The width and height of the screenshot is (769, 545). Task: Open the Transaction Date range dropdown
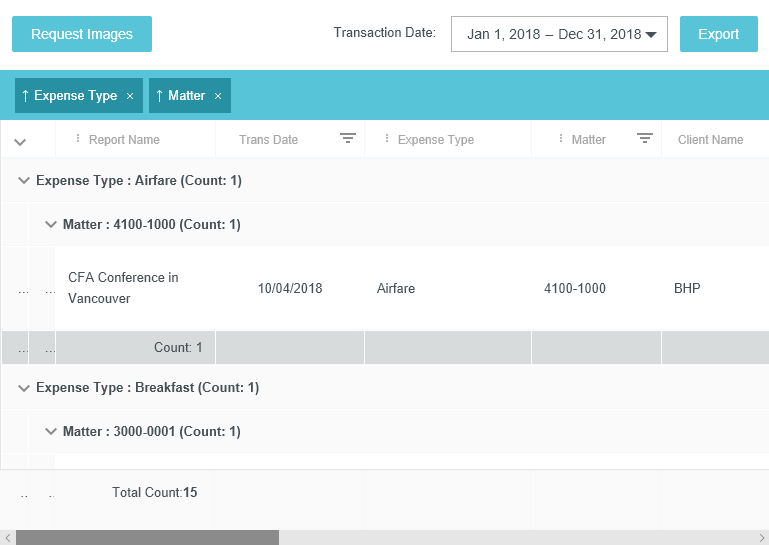pyautogui.click(x=559, y=34)
